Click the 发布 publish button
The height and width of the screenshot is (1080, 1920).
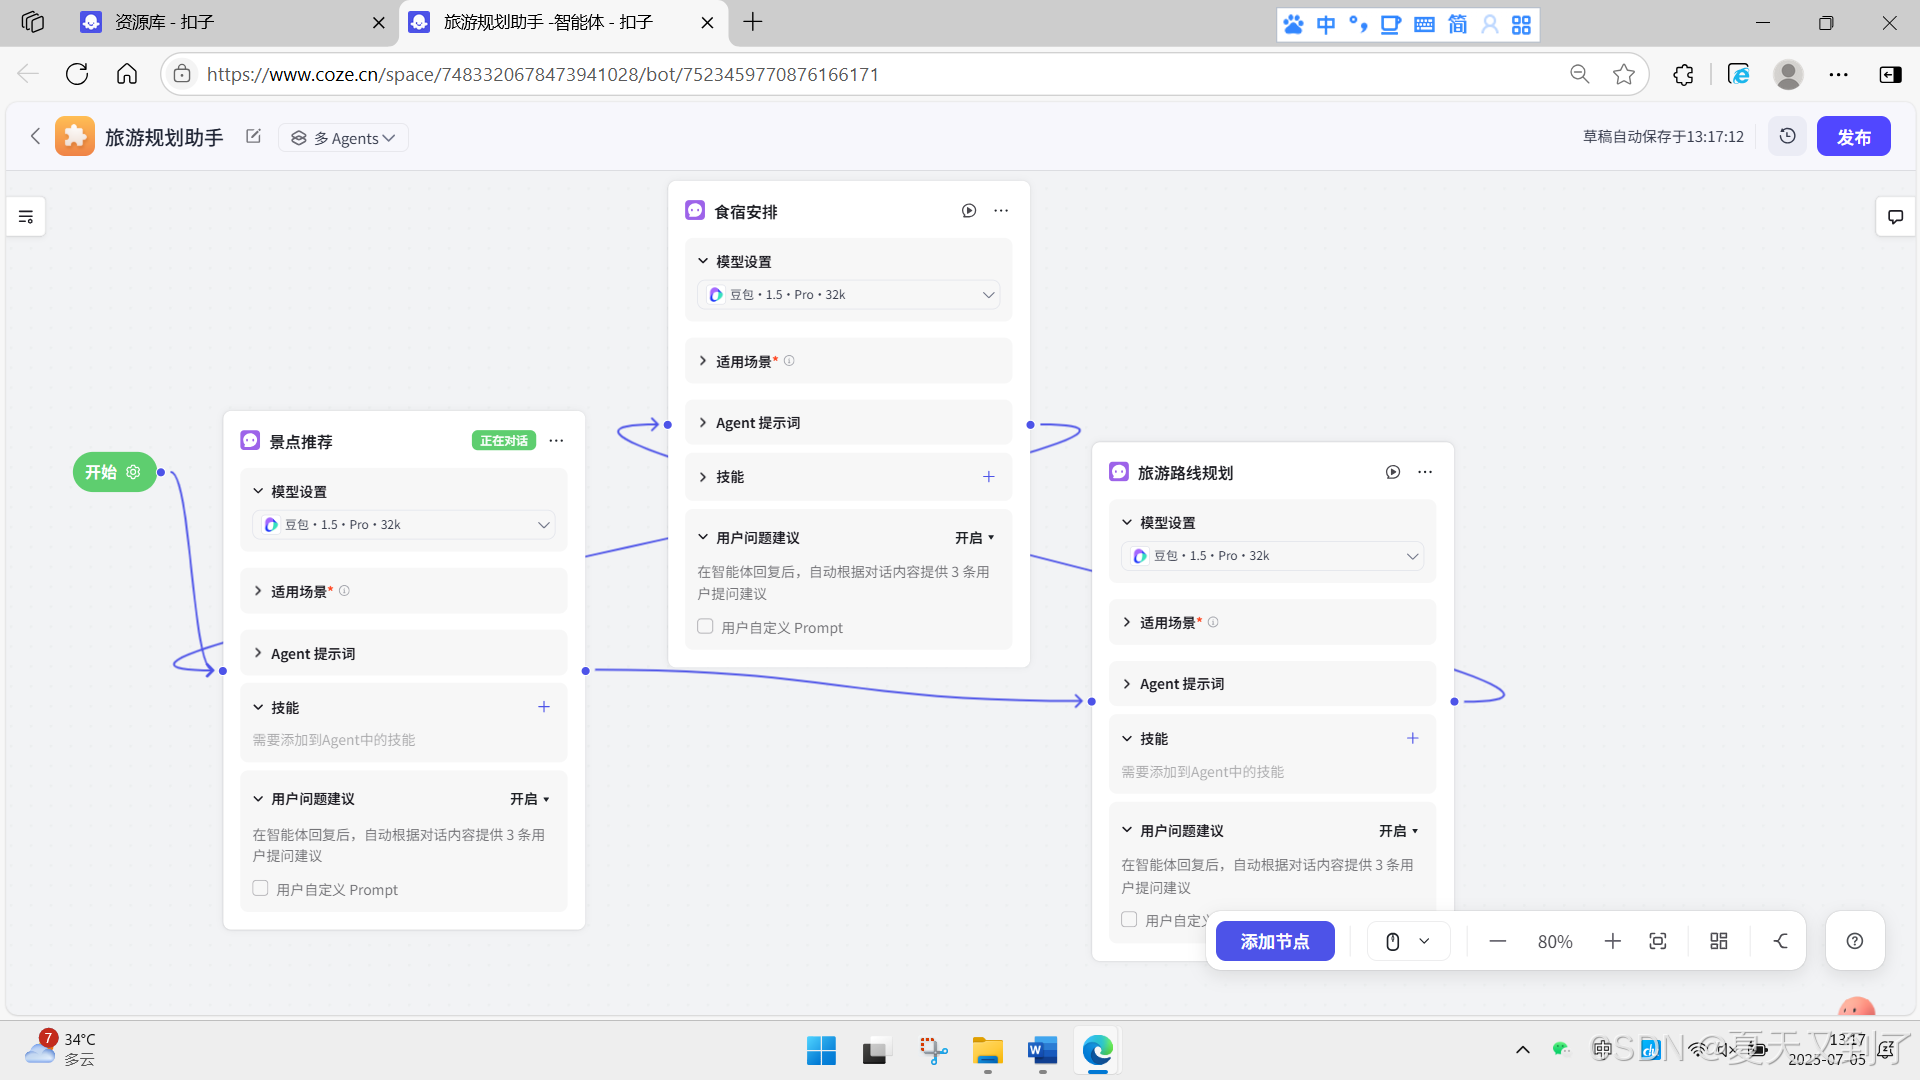pos(1852,137)
